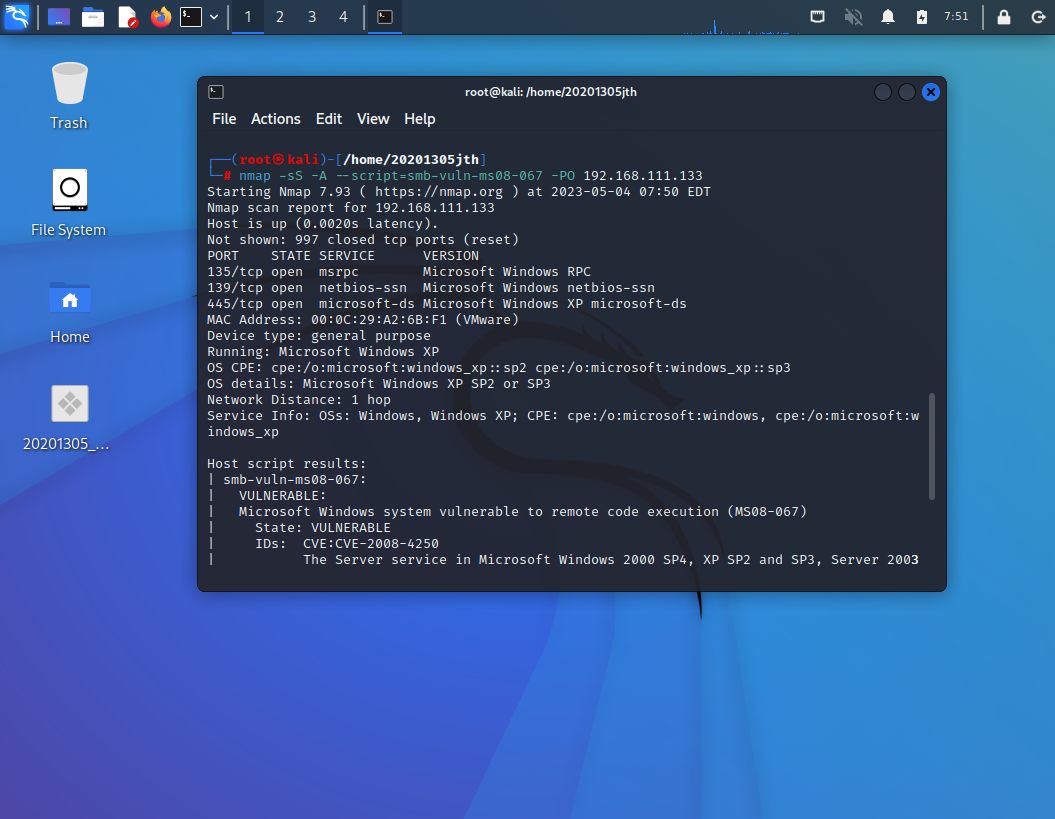This screenshot has width=1055, height=819.
Task: Open the terminal File menu
Action: [x=224, y=119]
